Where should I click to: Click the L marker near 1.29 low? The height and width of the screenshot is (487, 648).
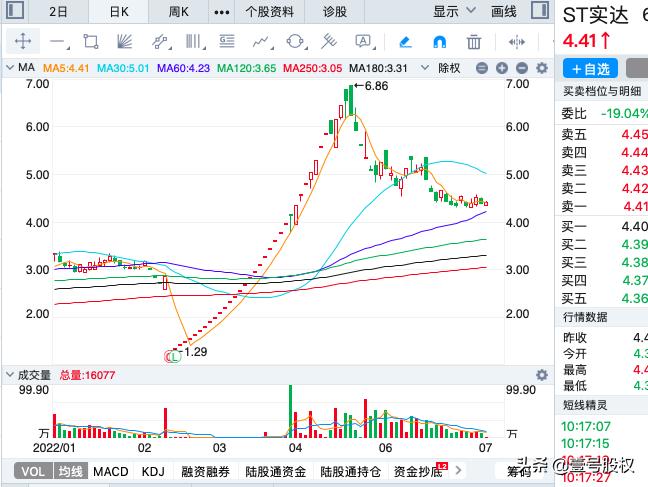click(175, 356)
